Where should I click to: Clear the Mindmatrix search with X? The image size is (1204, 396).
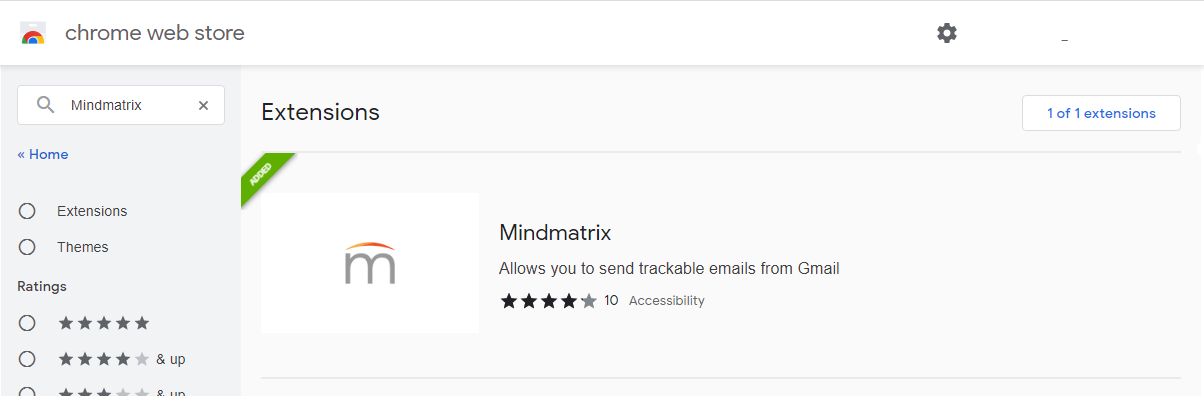(x=203, y=105)
